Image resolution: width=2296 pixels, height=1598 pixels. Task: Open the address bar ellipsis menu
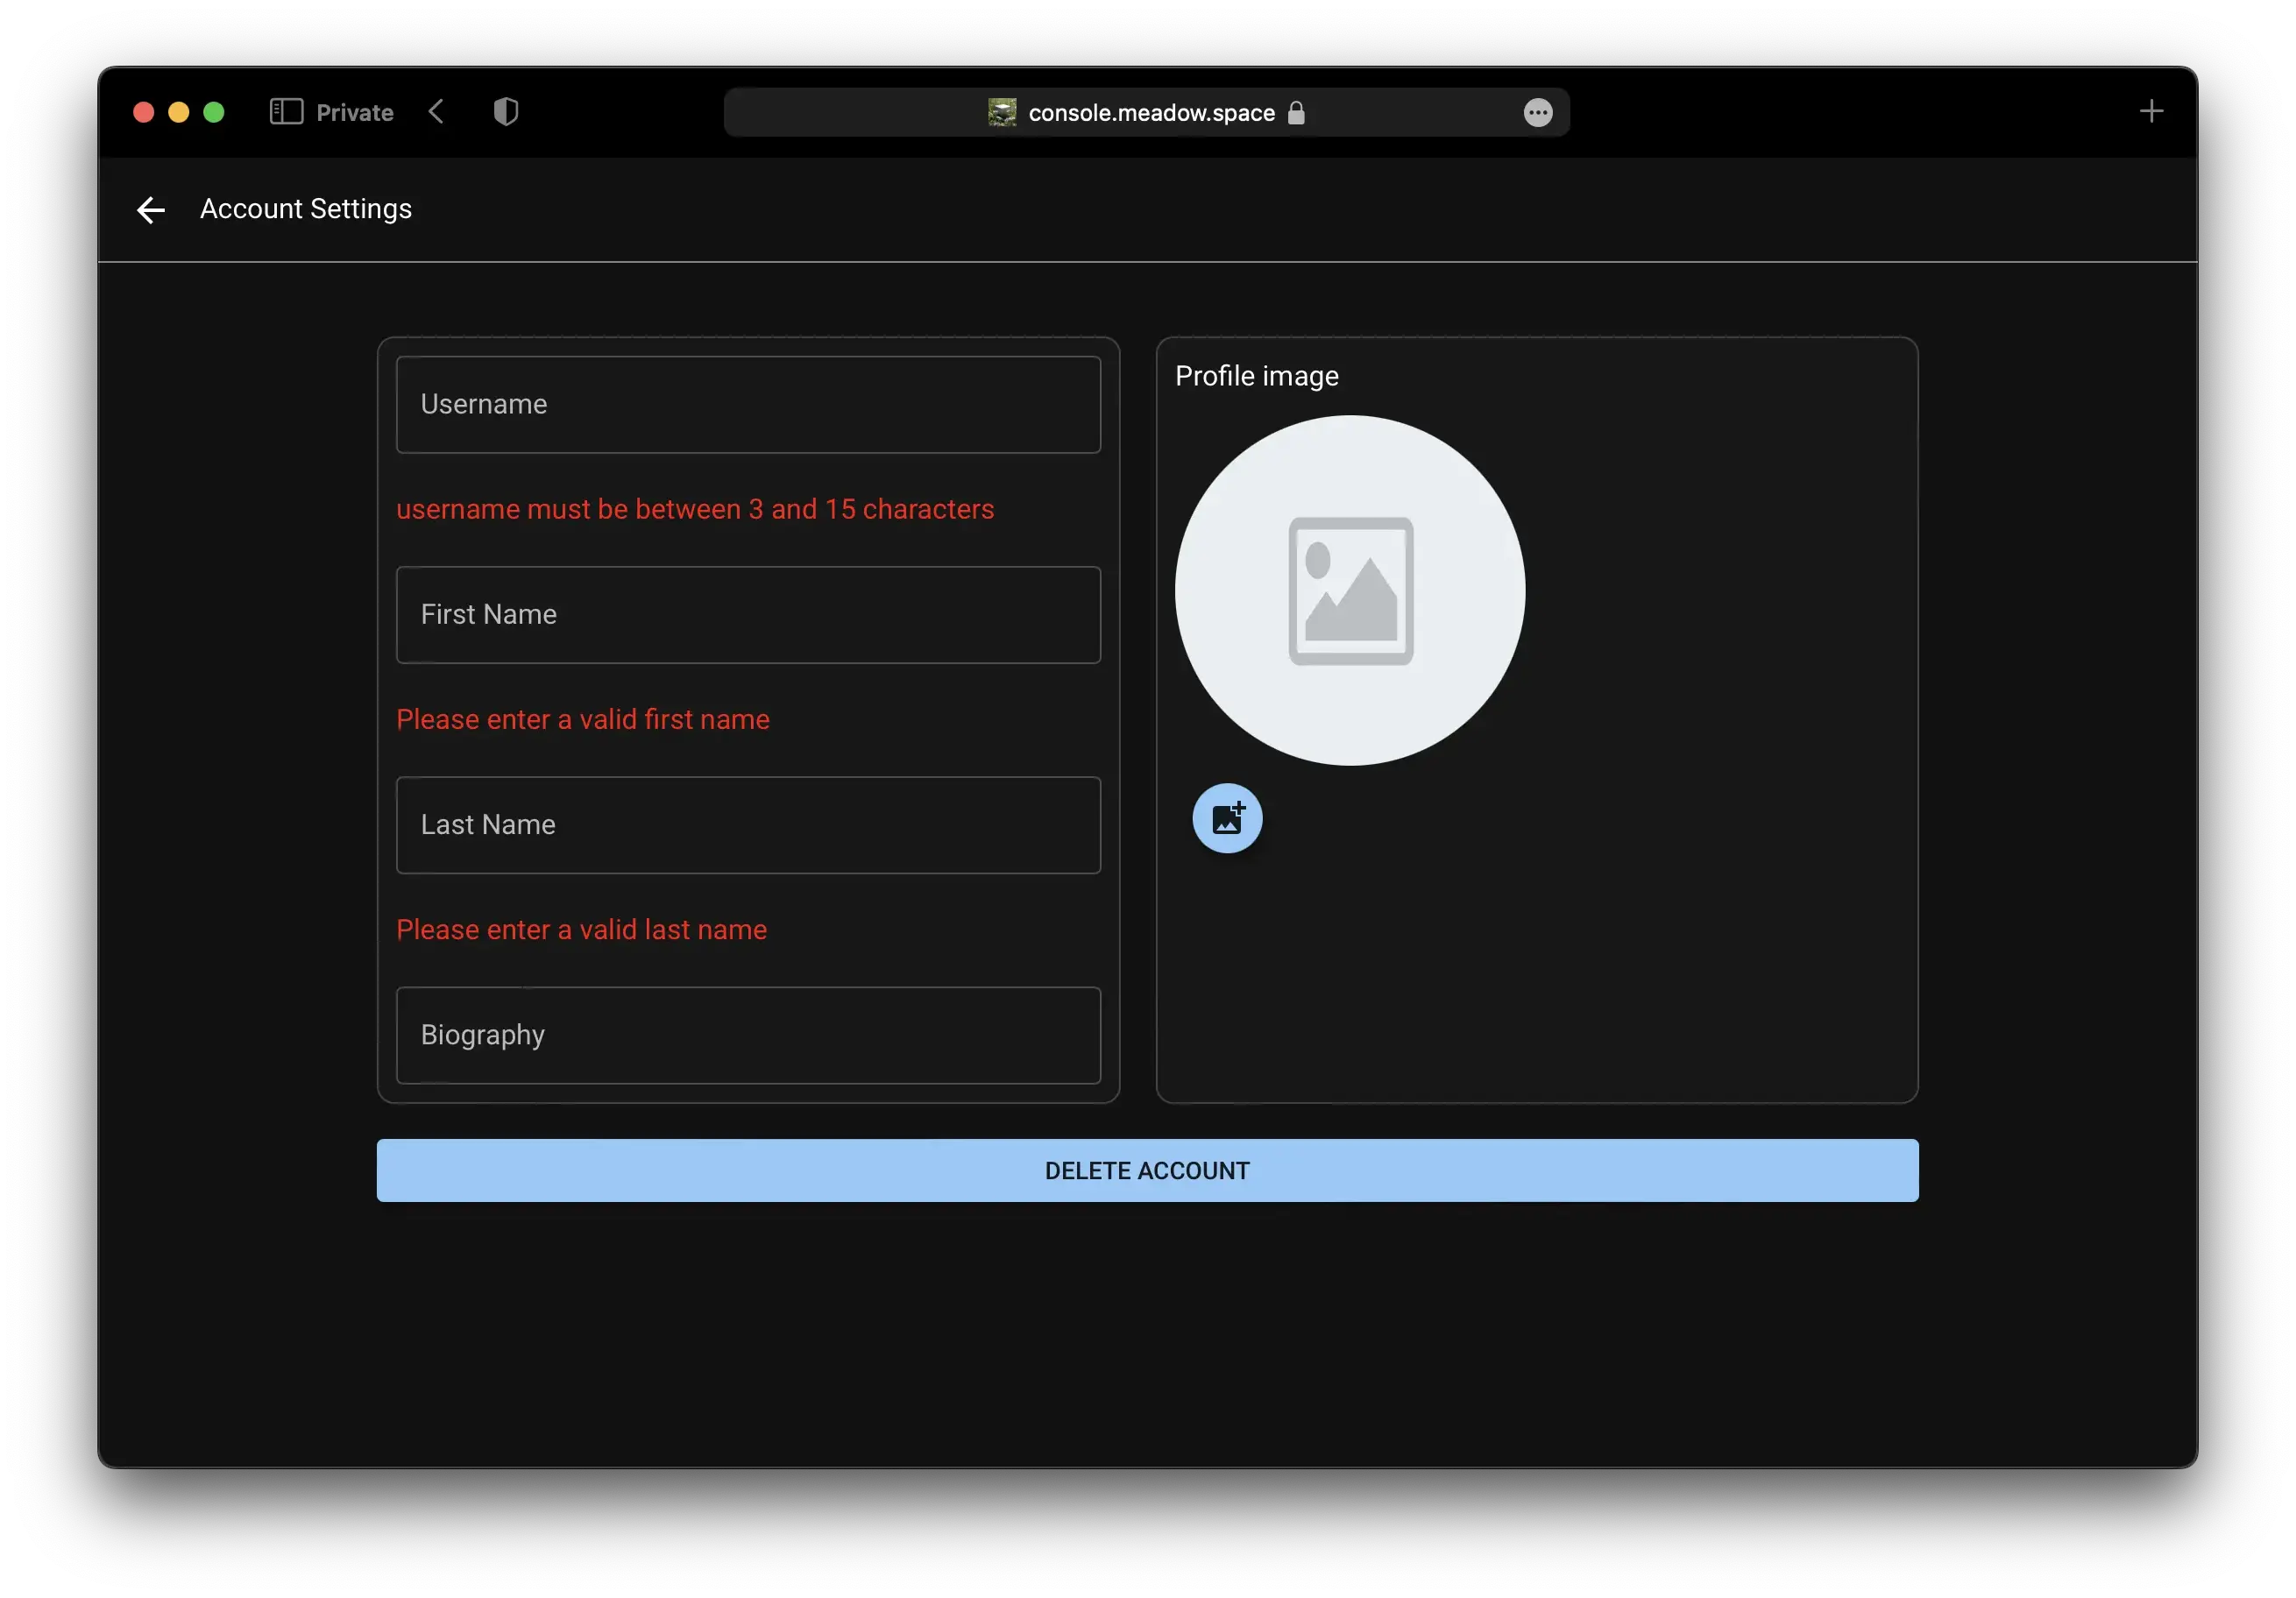1537,113
